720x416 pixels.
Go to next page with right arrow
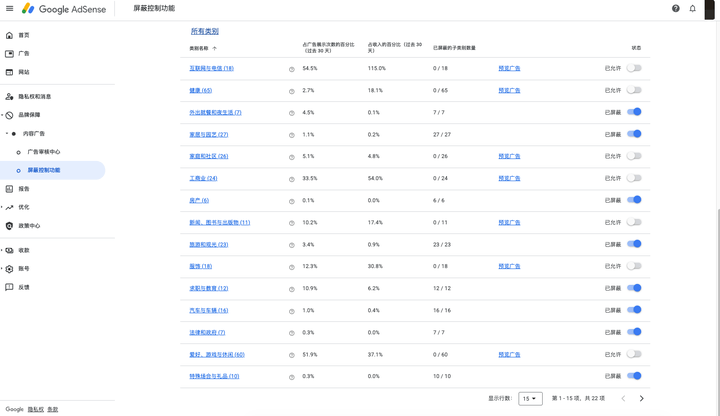(642, 398)
